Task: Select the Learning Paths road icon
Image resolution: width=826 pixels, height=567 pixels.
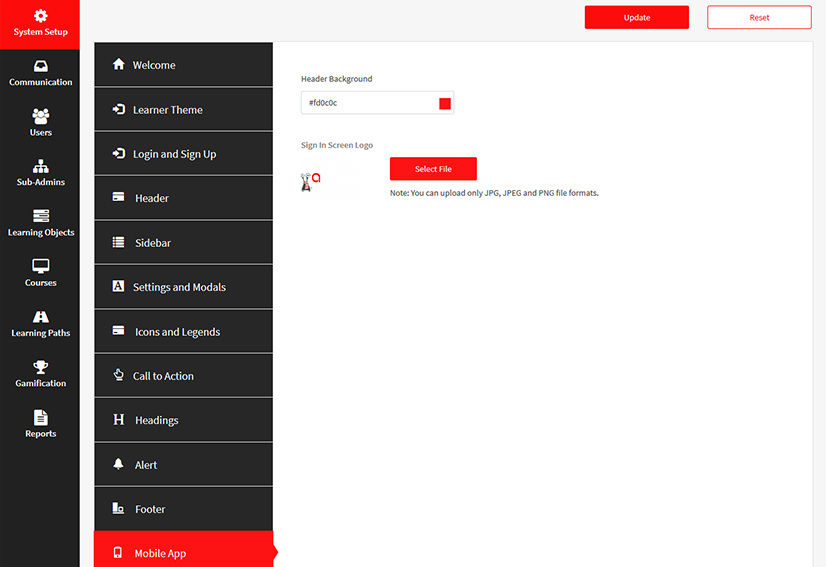Action: click(41, 317)
